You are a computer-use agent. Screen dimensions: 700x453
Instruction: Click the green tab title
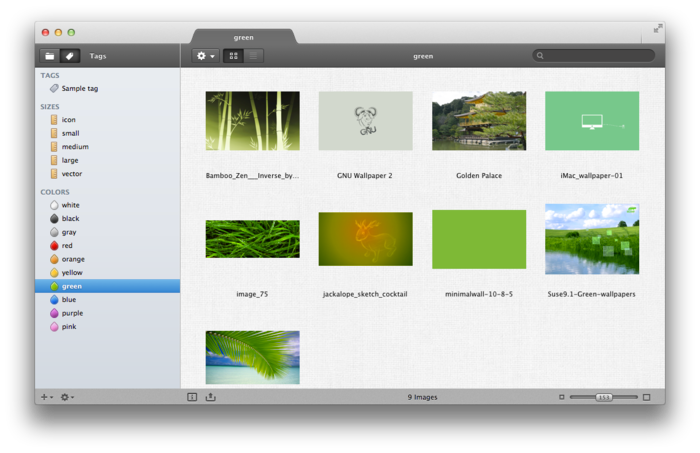244,37
